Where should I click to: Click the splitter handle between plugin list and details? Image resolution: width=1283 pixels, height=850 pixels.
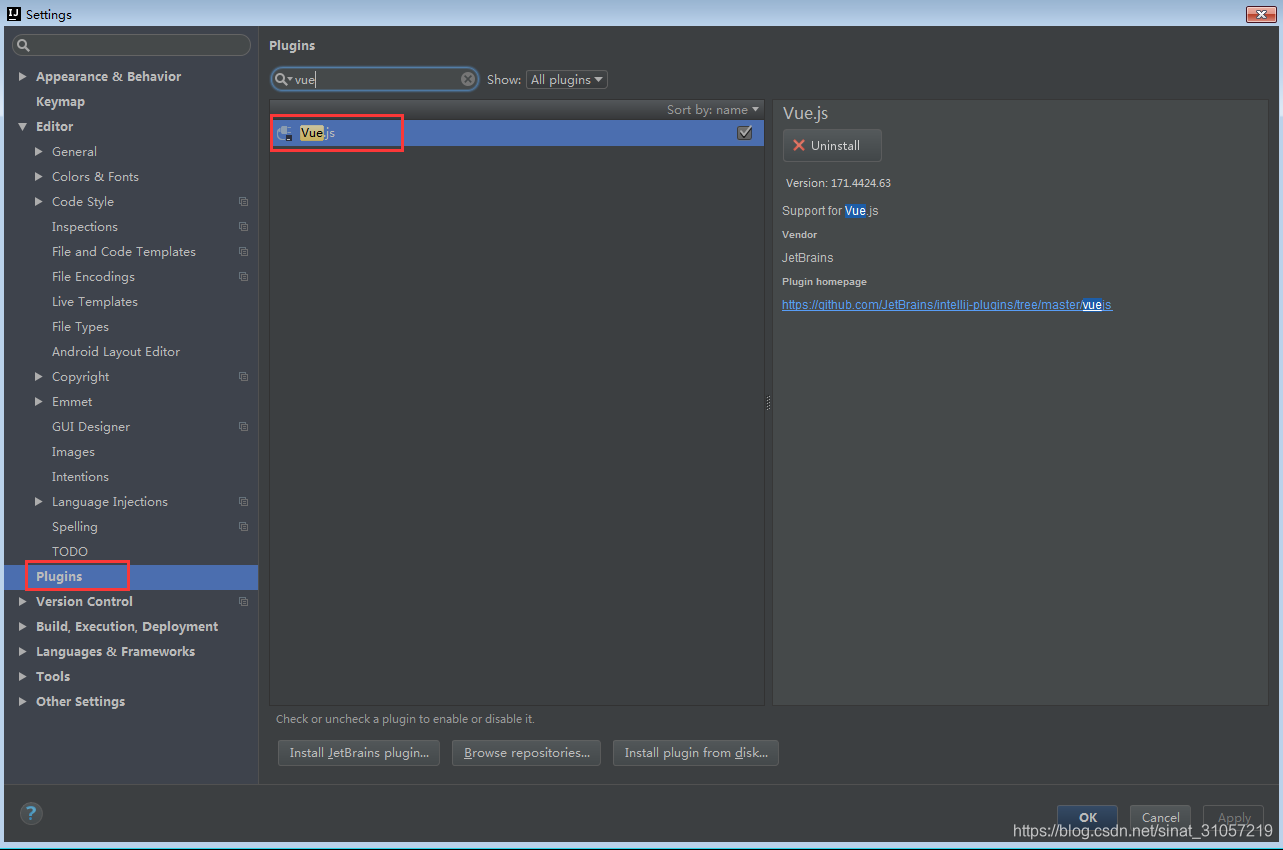(x=768, y=403)
